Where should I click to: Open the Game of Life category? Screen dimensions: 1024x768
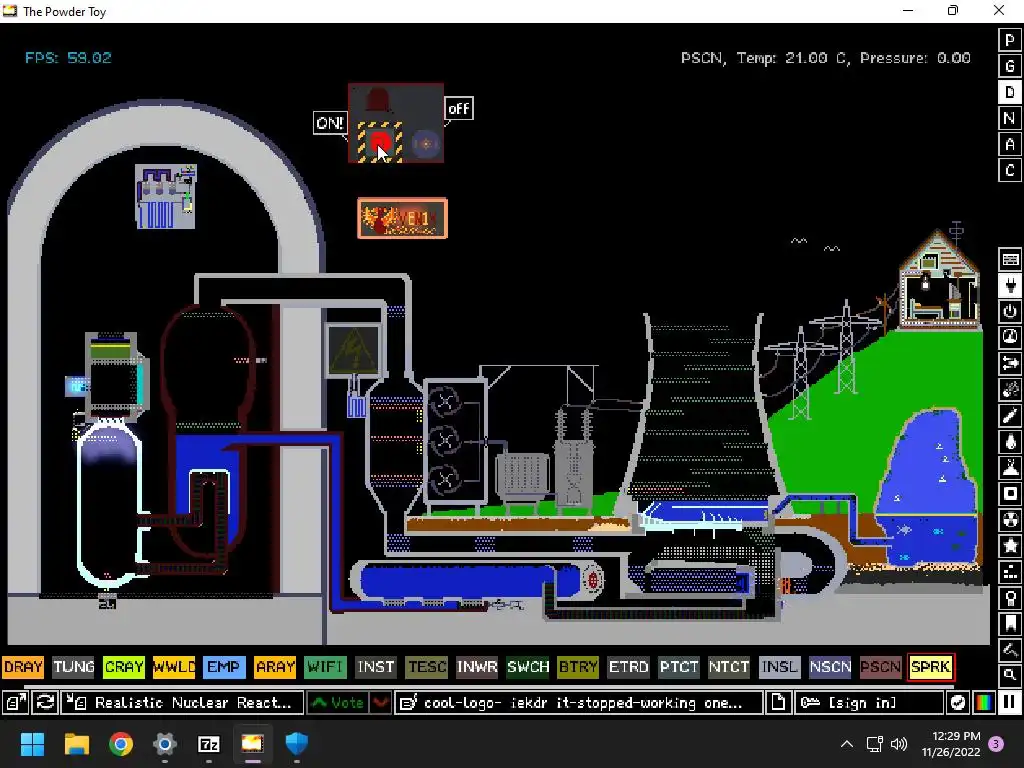[1010, 572]
